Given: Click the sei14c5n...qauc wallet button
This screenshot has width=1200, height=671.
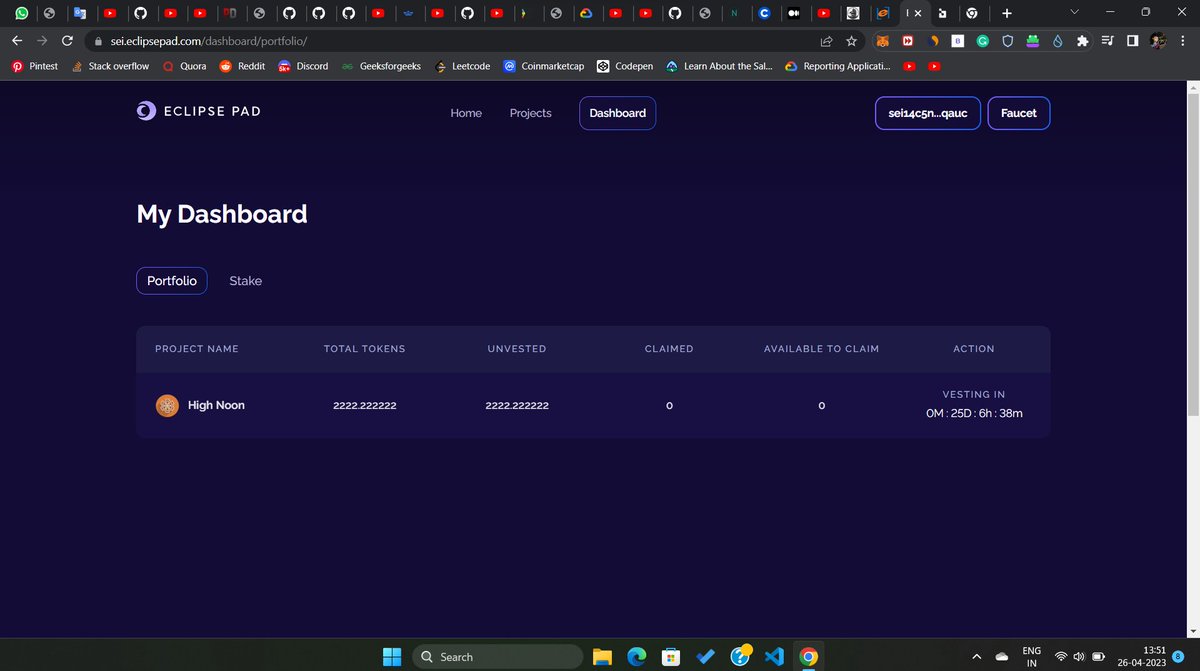Looking at the screenshot, I should (928, 113).
